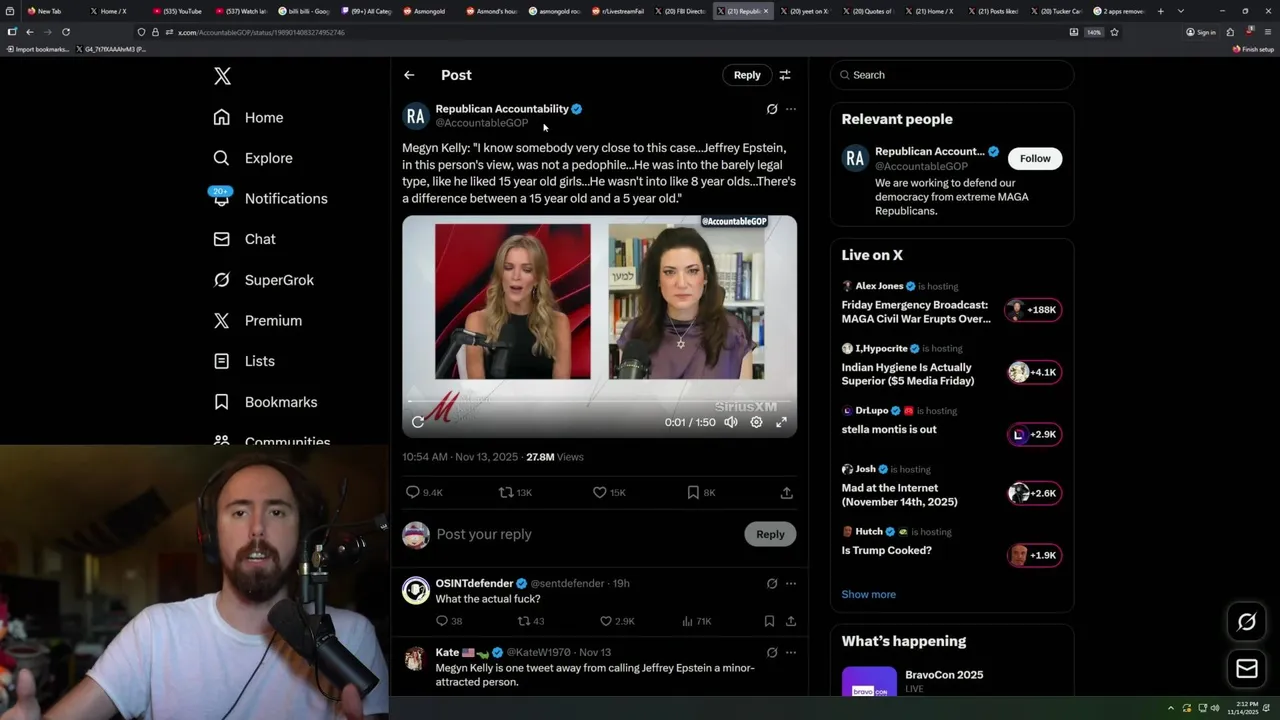Viewport: 1280px width, 720px height.
Task: Click Show more under Live on X
Action: coord(868,594)
